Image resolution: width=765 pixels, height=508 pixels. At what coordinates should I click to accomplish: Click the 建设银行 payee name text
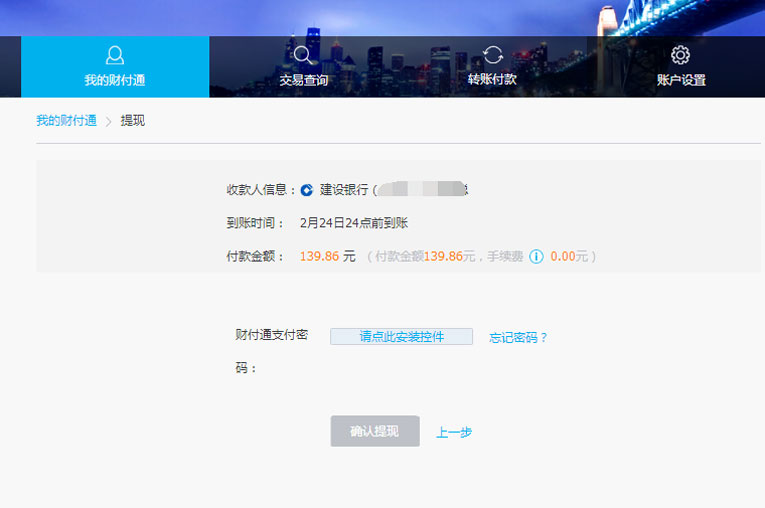(x=343, y=189)
